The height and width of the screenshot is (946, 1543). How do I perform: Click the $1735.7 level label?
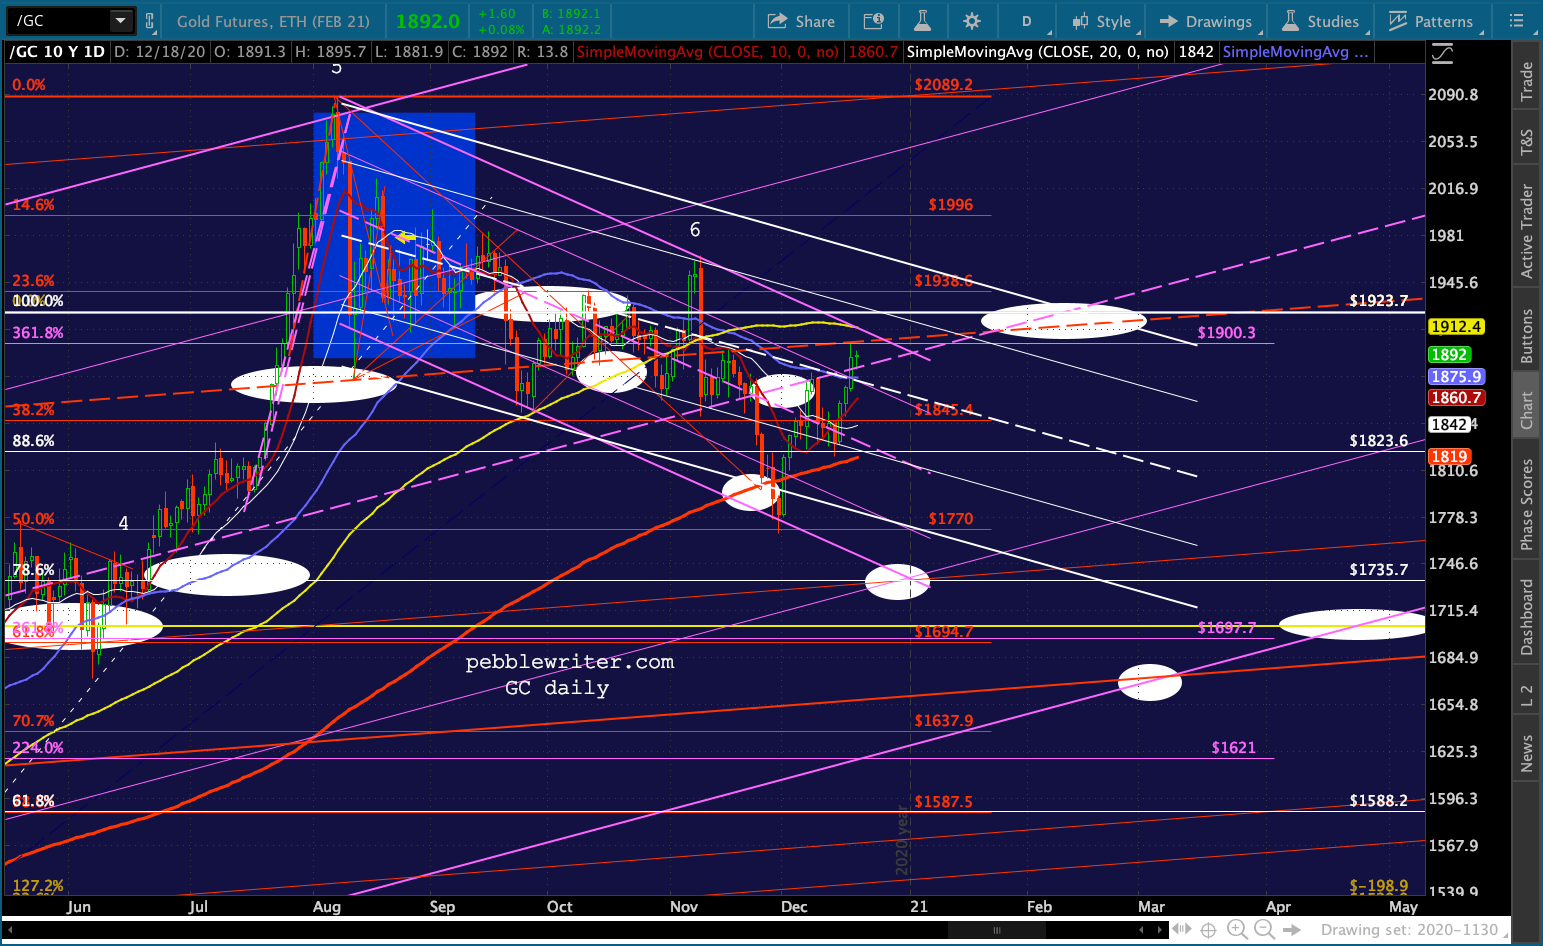(x=1378, y=570)
